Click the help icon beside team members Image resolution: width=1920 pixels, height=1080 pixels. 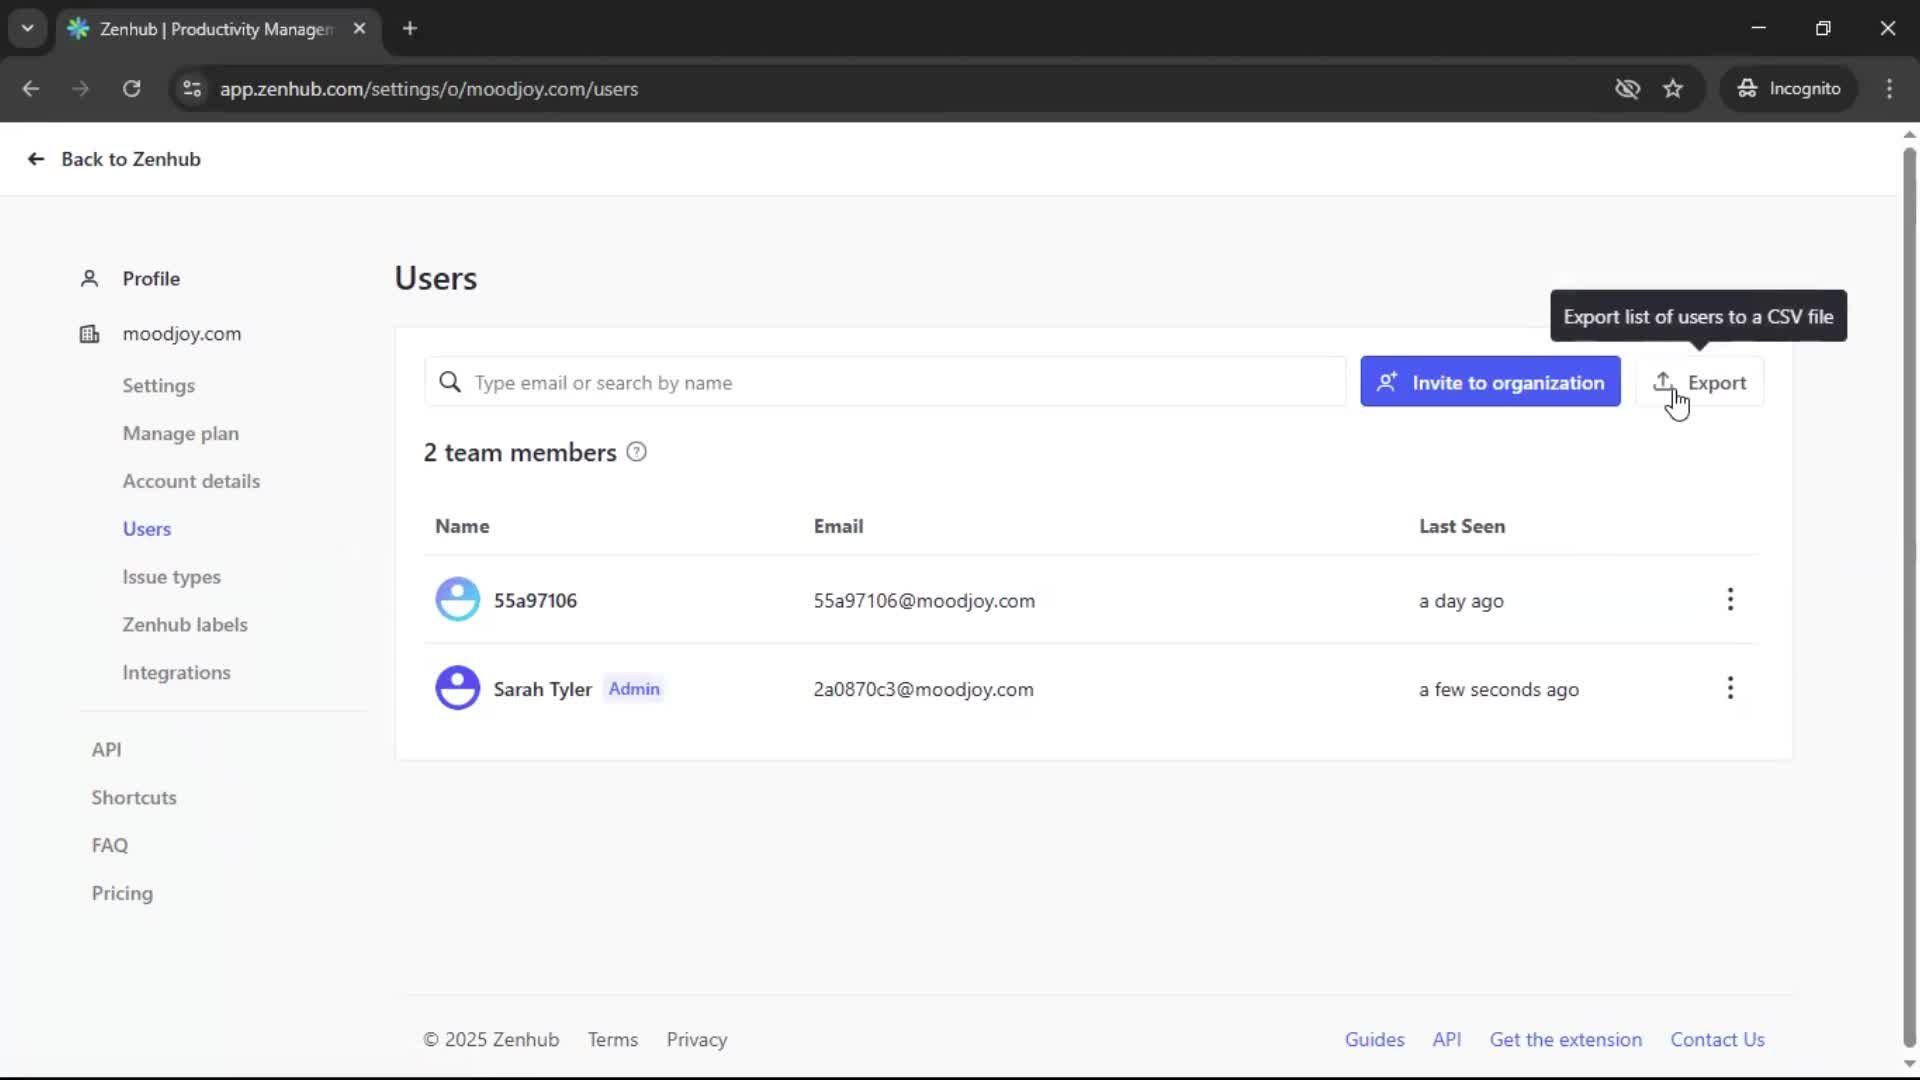[636, 452]
